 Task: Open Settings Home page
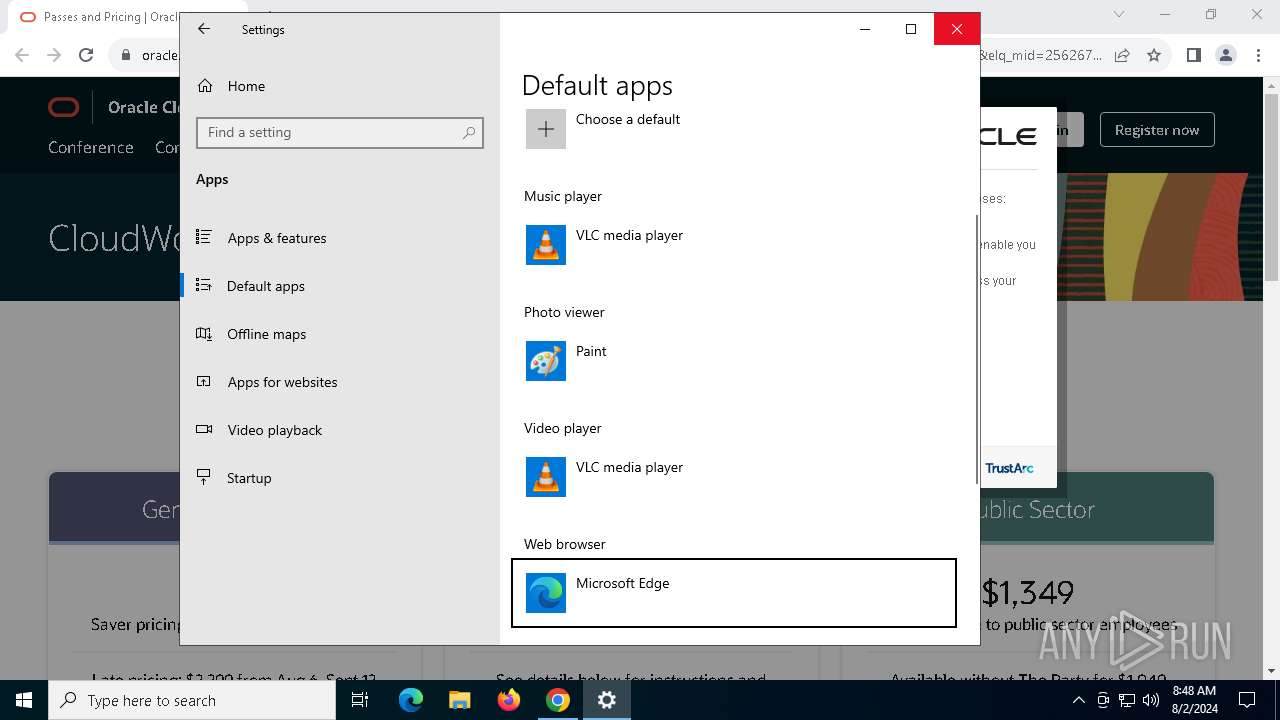[x=339, y=86]
